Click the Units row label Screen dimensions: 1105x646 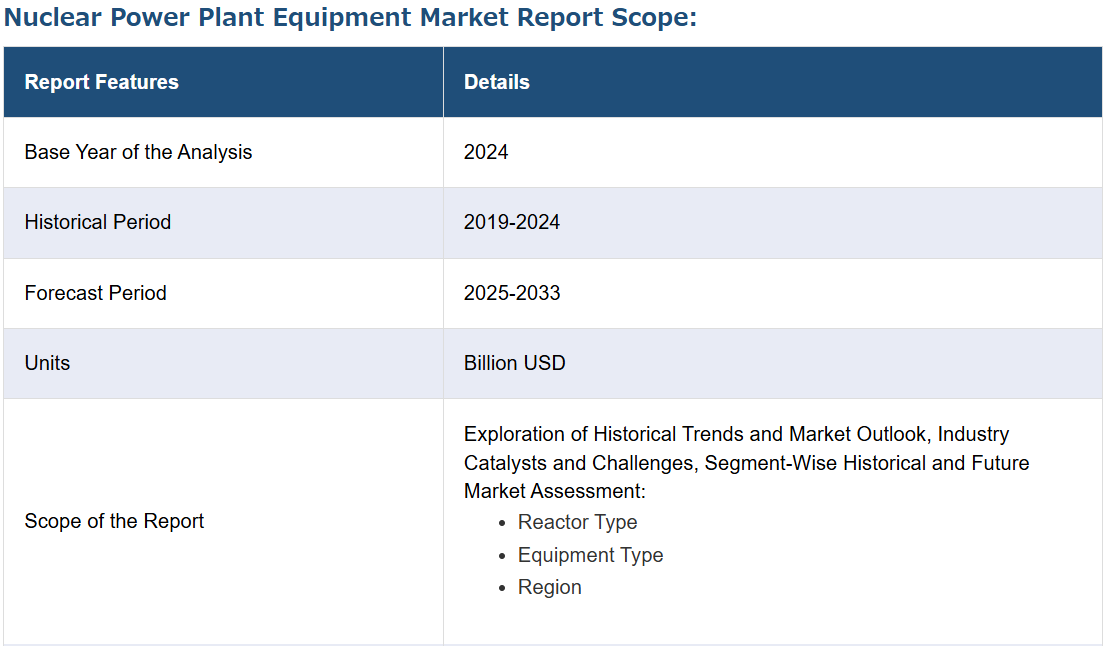[47, 363]
